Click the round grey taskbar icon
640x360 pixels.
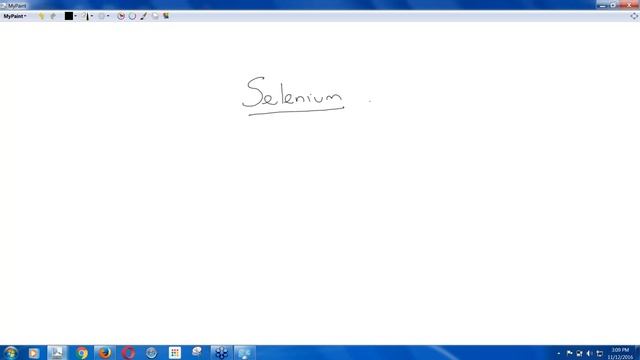click(x=151, y=353)
